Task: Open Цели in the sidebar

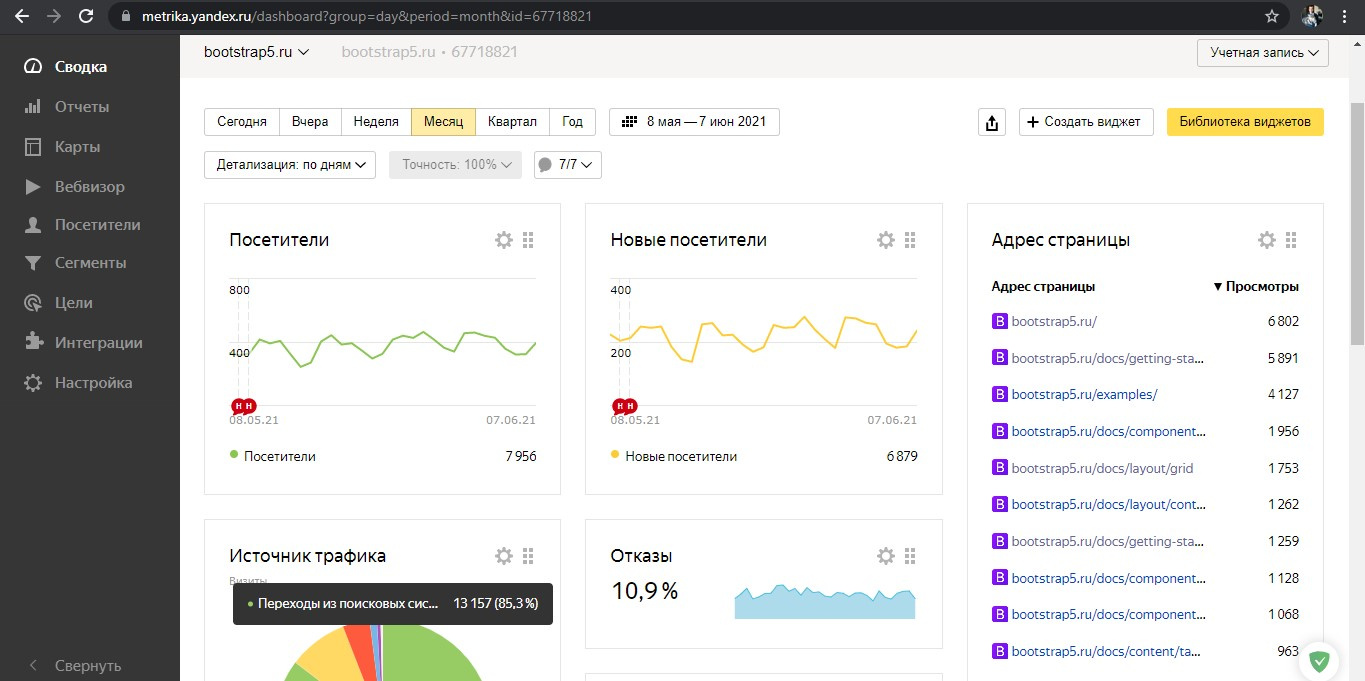Action: (74, 303)
